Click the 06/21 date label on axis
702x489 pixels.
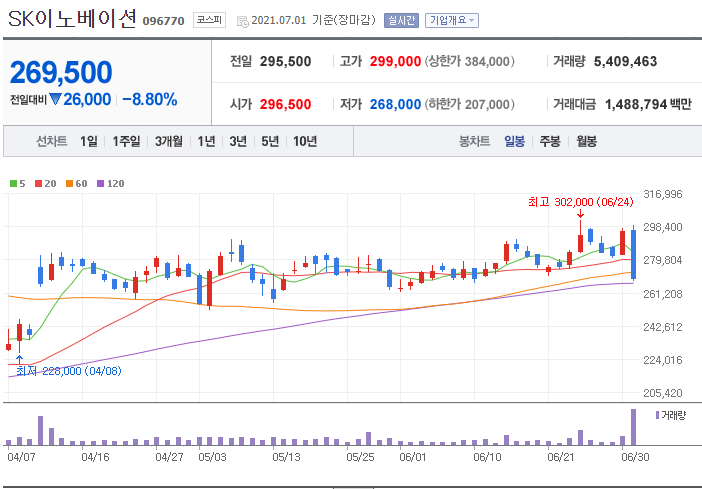(561, 457)
